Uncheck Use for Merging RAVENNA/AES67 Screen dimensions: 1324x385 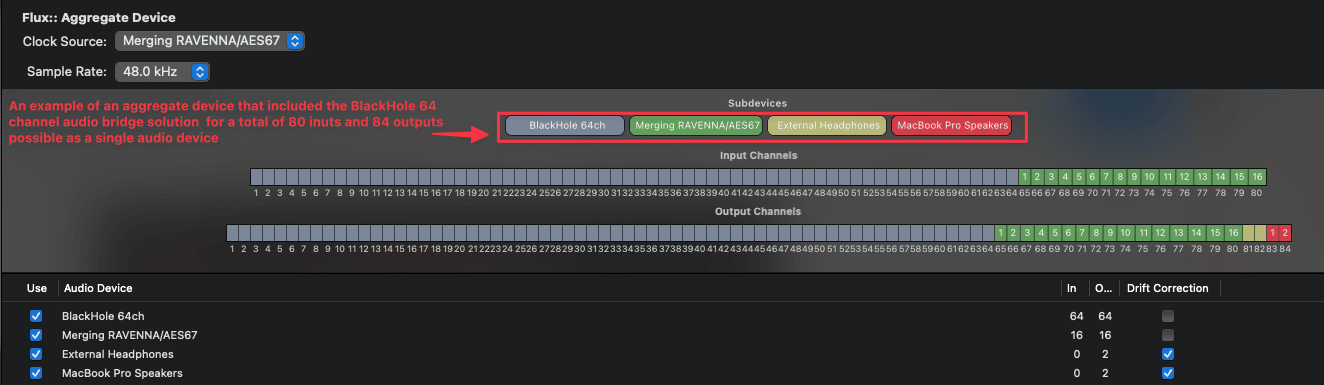pos(37,335)
